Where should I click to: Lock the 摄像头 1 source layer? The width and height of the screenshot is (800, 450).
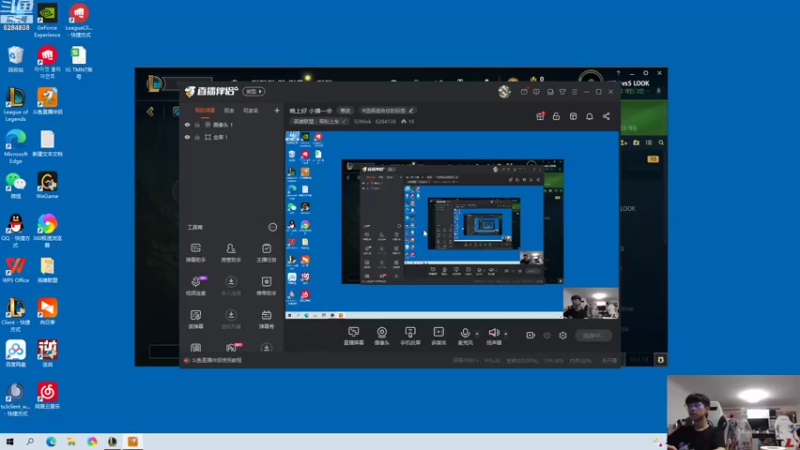(x=197, y=124)
